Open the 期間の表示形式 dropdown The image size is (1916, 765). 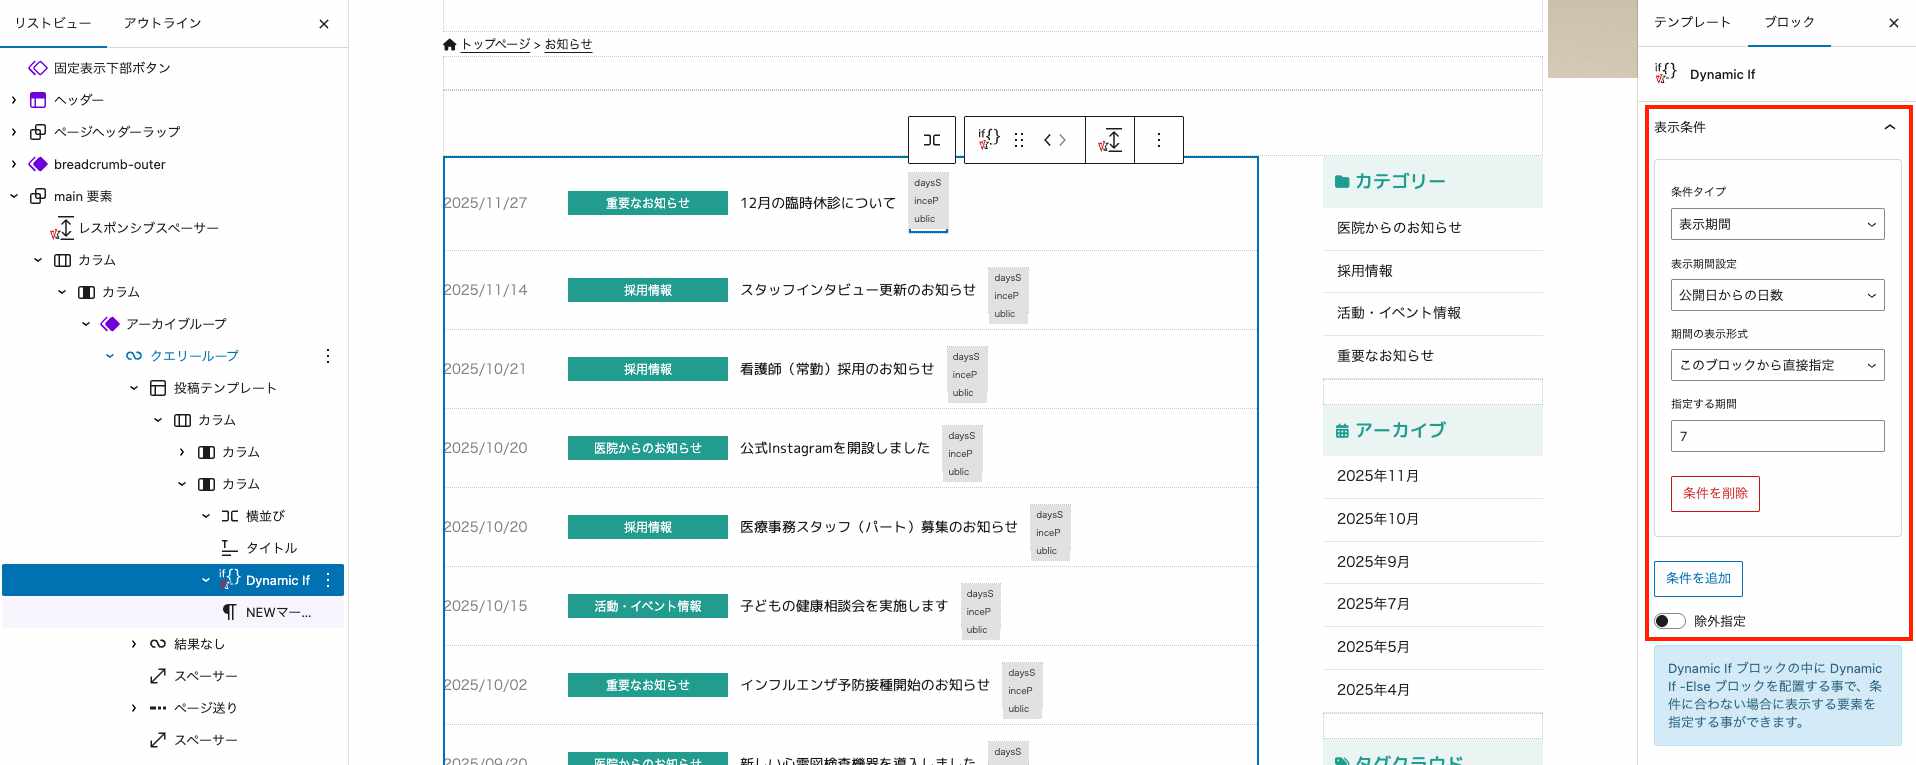point(1777,365)
